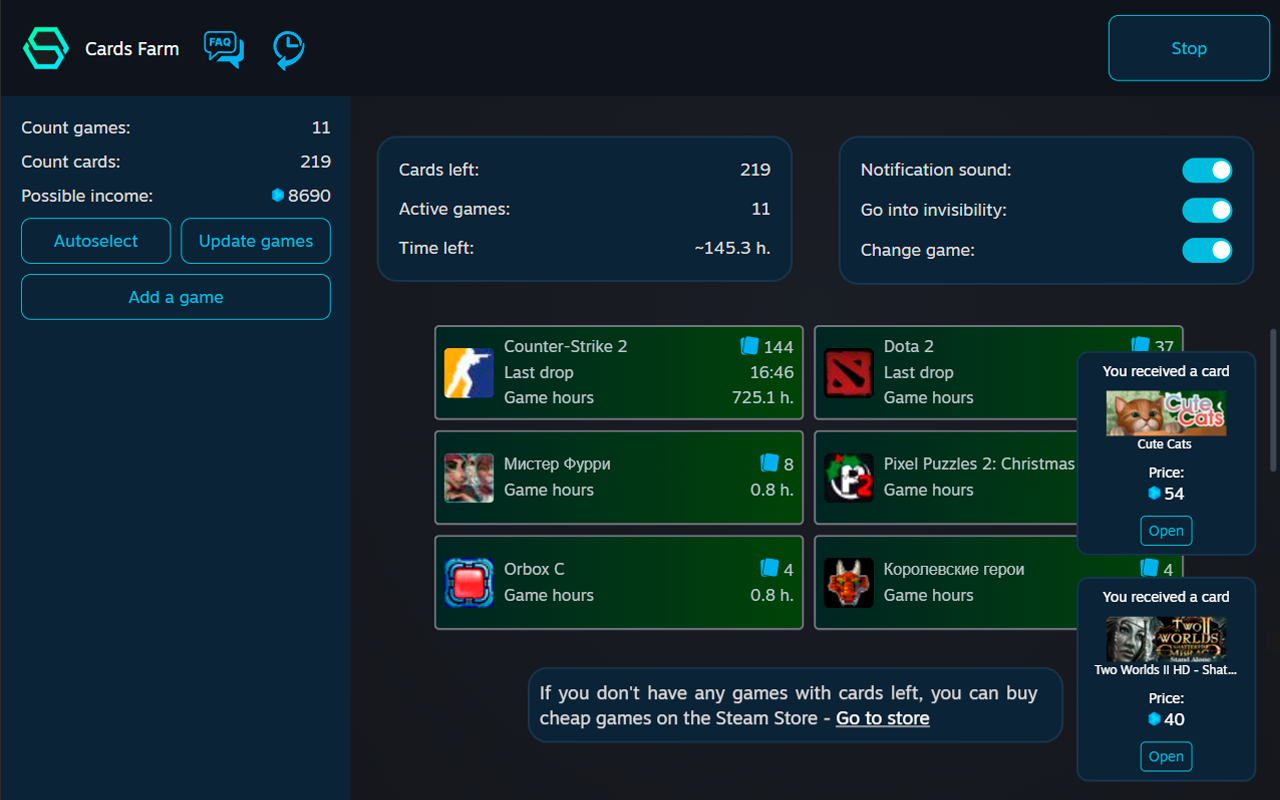Click the Orbox C game icon
This screenshot has height=800, width=1280.
(469, 582)
